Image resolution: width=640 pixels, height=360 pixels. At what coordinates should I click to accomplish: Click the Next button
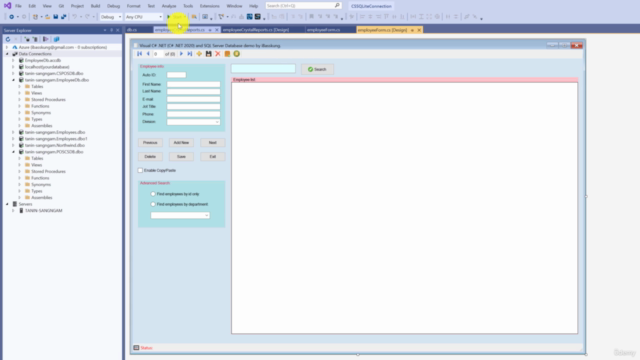pyautogui.click(x=213, y=142)
